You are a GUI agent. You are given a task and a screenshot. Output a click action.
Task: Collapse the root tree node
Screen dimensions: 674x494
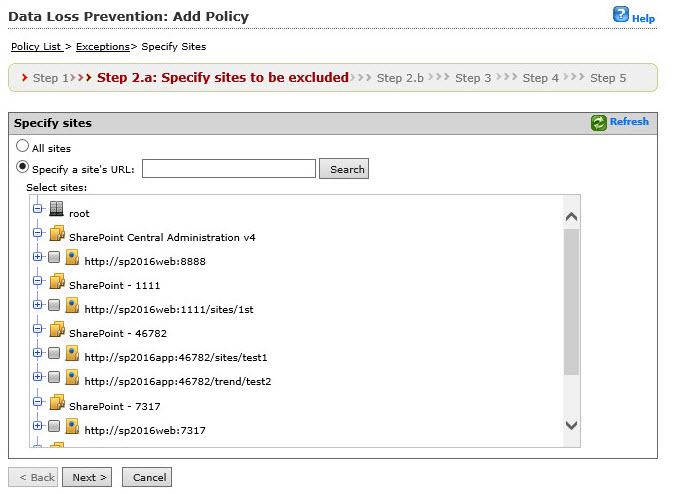[x=38, y=210]
